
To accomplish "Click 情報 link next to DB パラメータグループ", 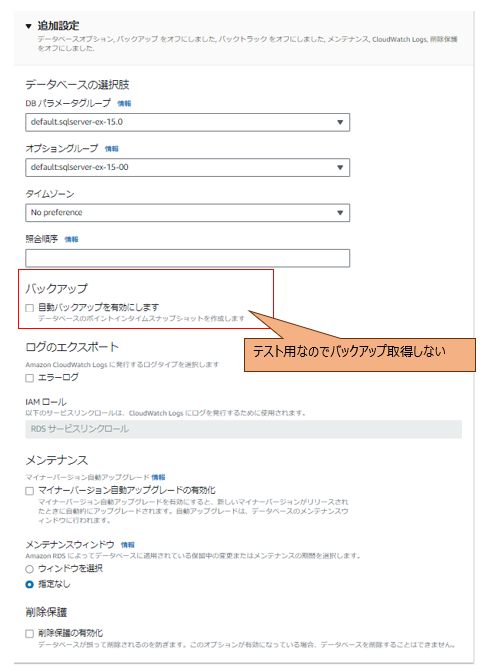I will click(124, 103).
